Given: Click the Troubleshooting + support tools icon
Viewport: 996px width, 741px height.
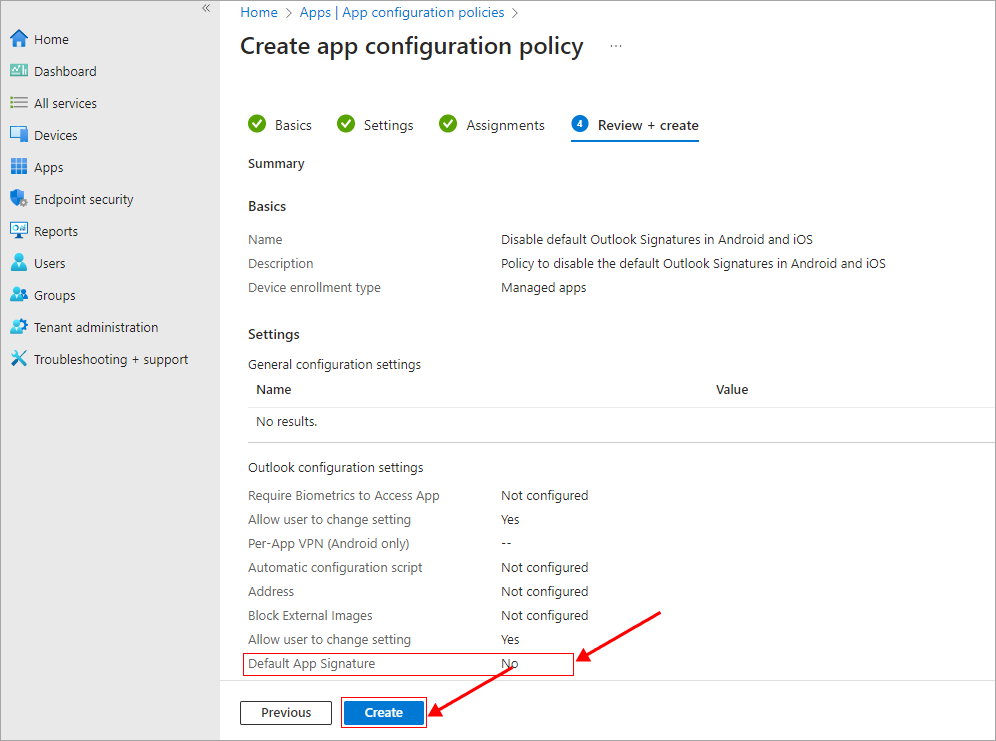Looking at the screenshot, I should [19, 359].
